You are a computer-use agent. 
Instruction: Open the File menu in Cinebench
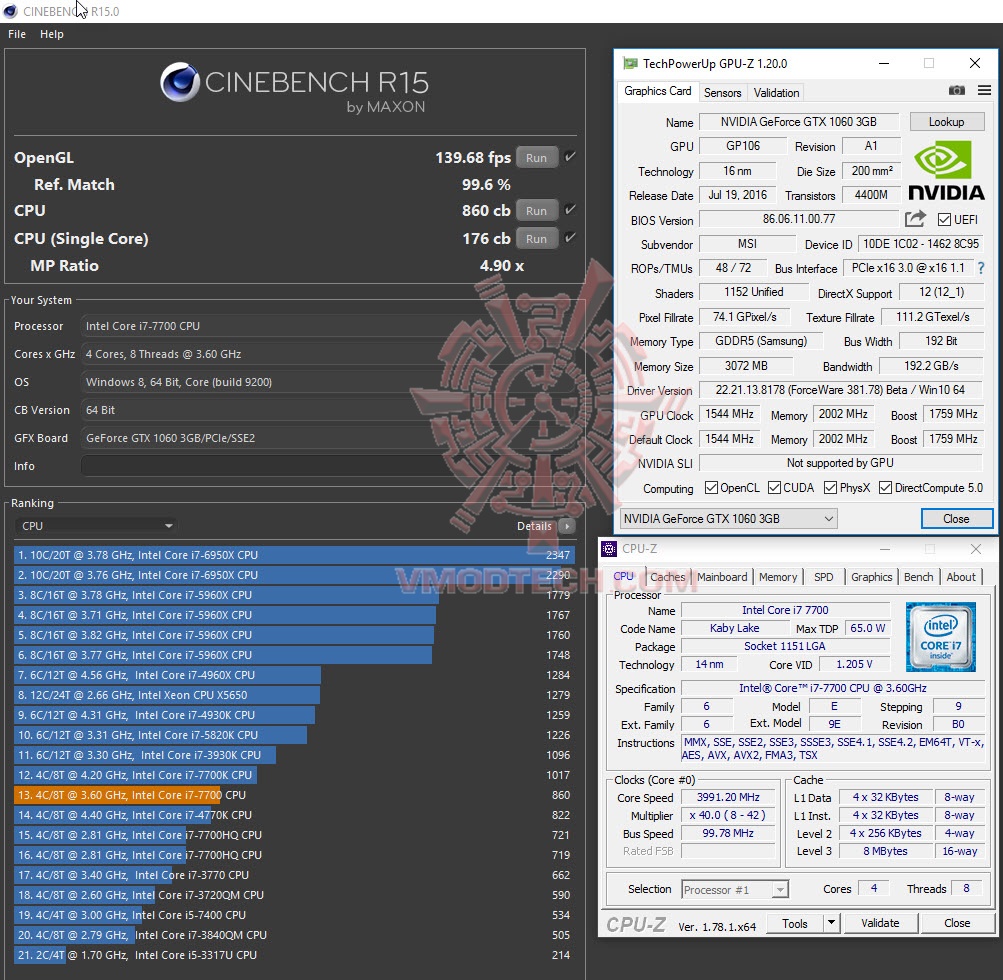[17, 34]
